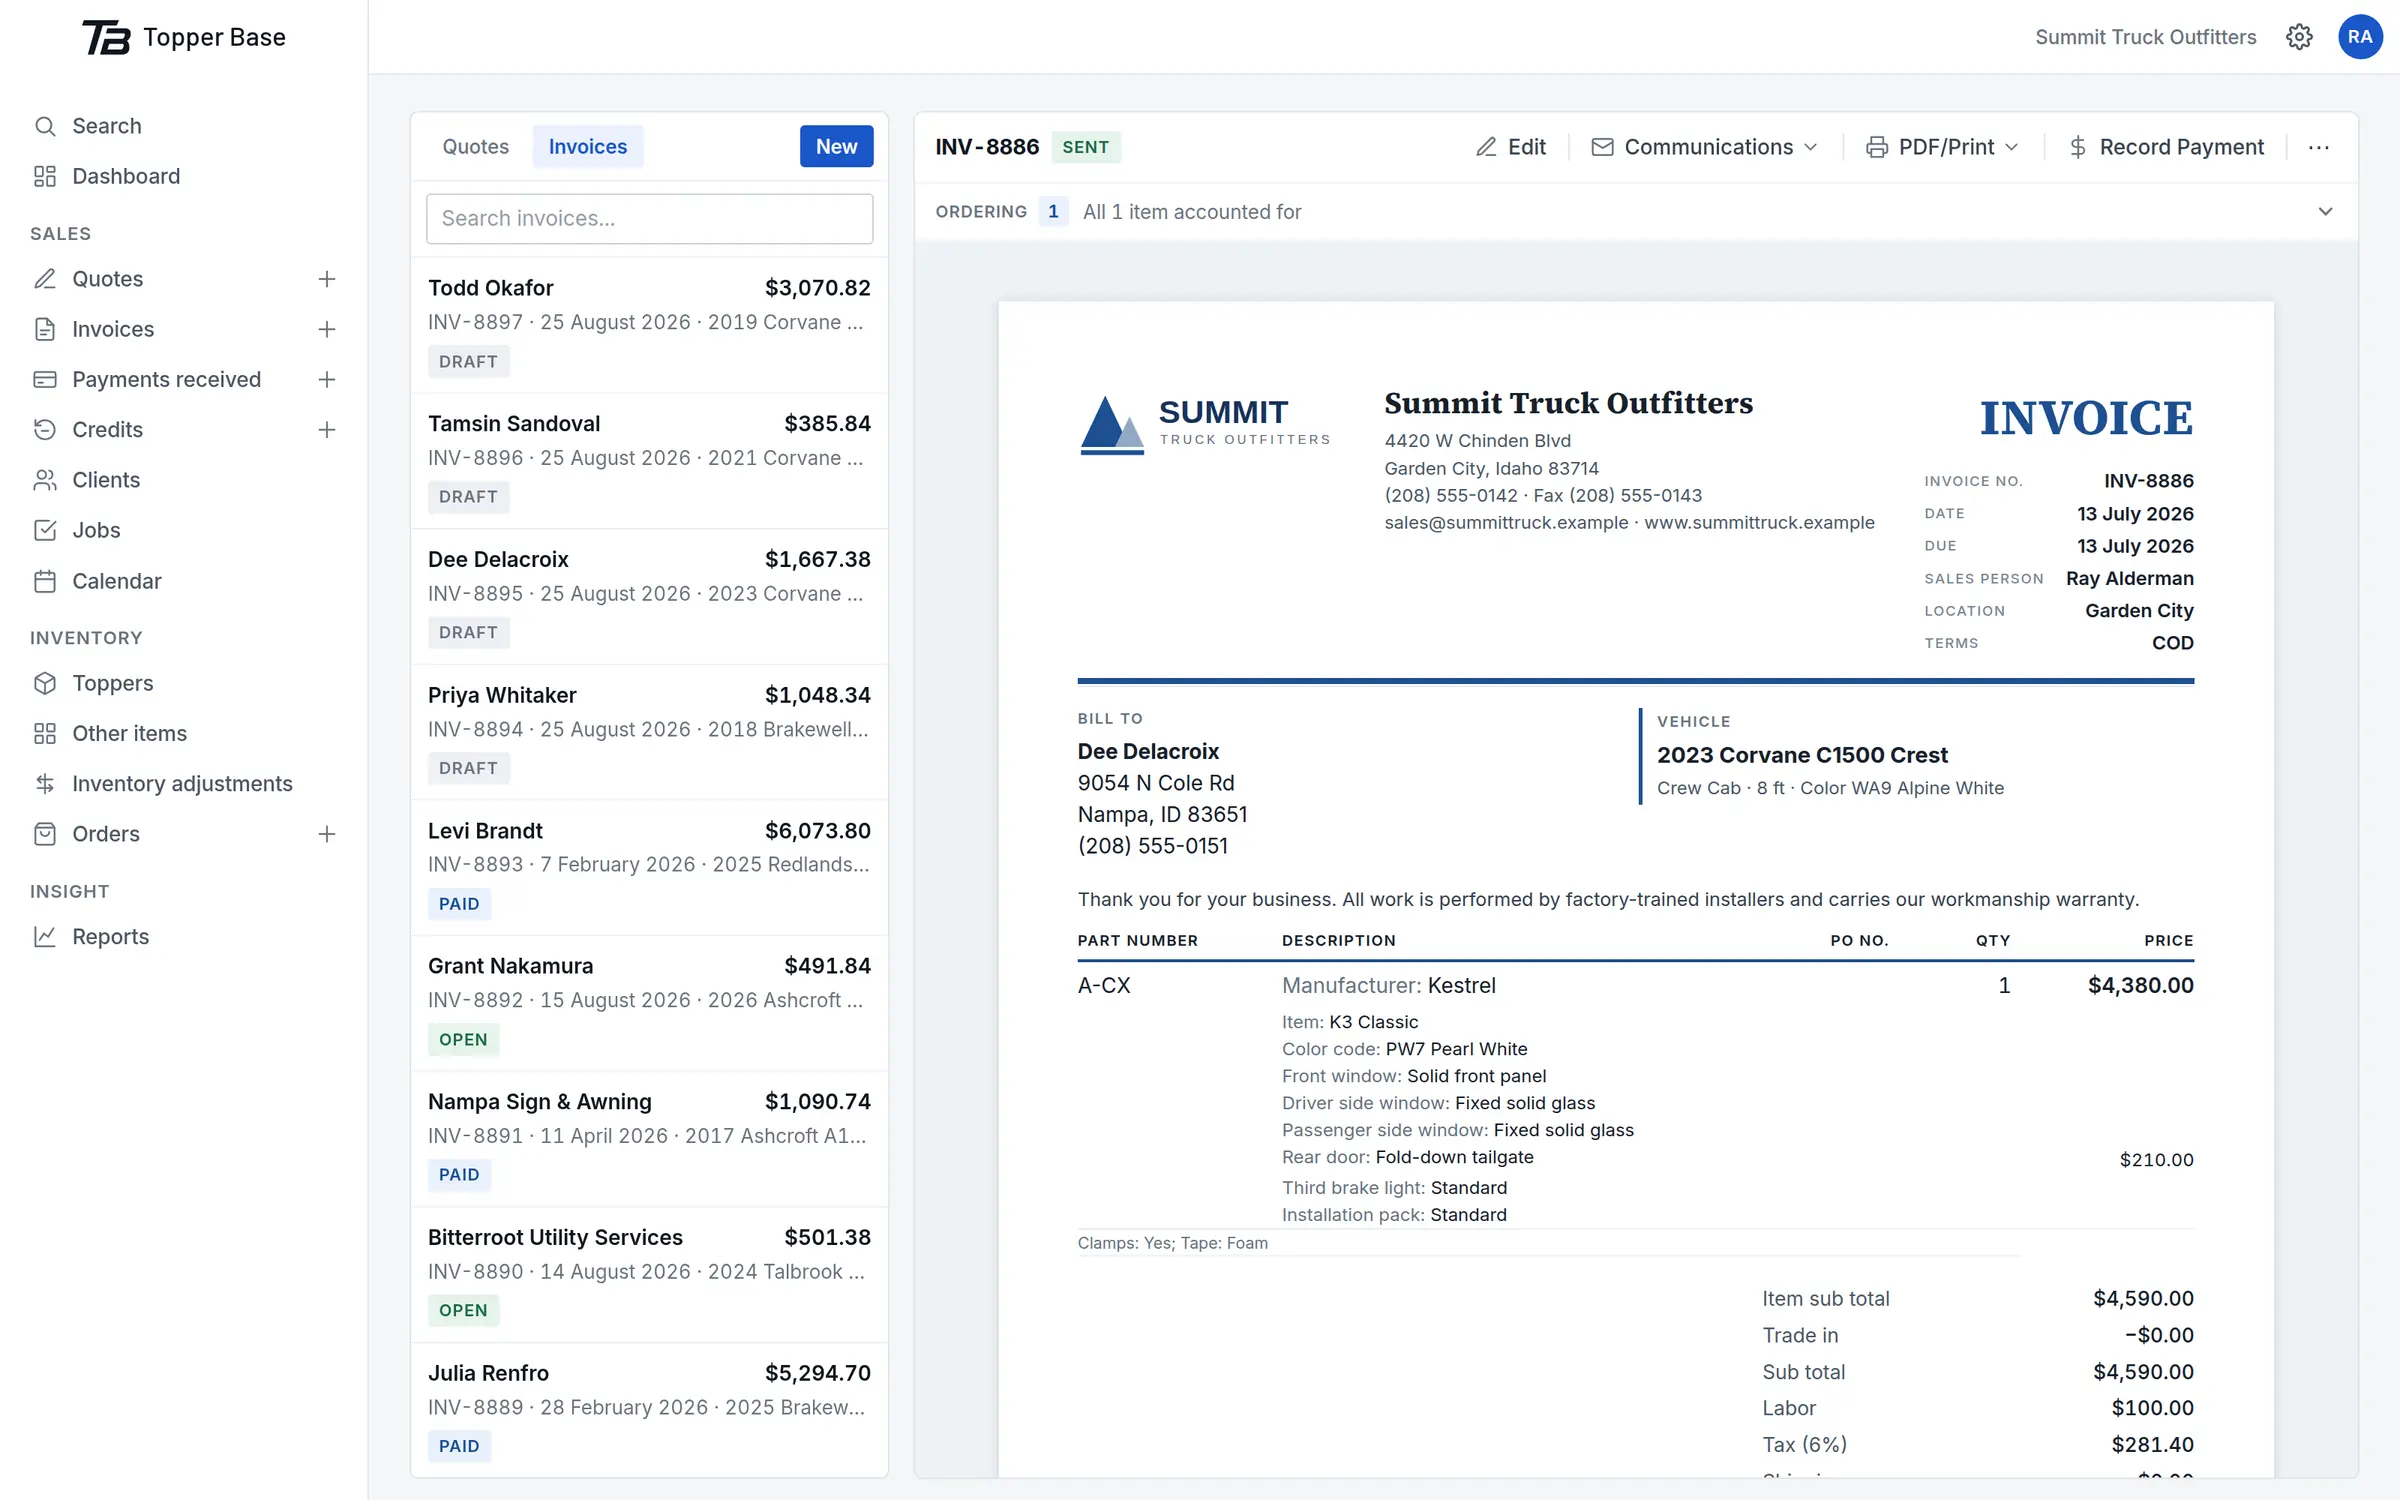Click the Clients people icon

coord(45,480)
